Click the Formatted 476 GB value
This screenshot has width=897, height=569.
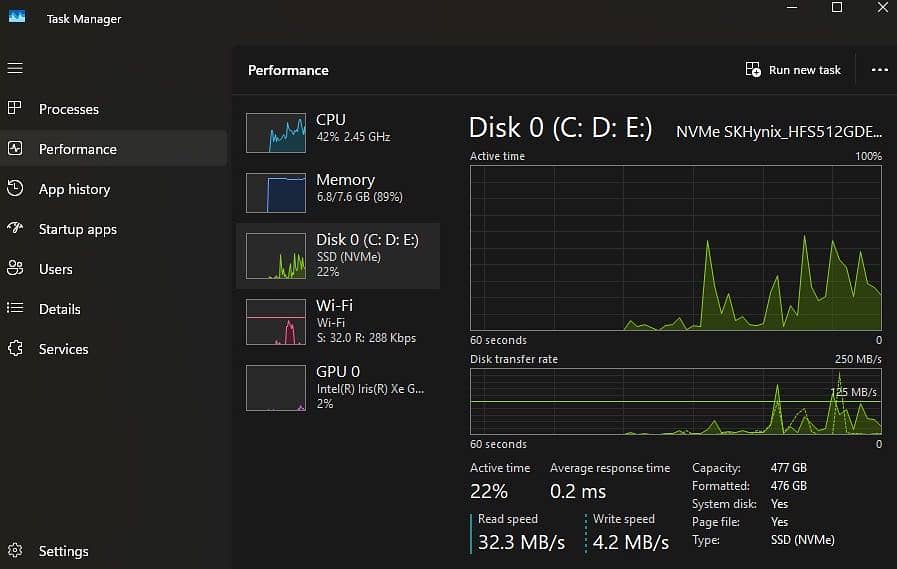coord(788,486)
